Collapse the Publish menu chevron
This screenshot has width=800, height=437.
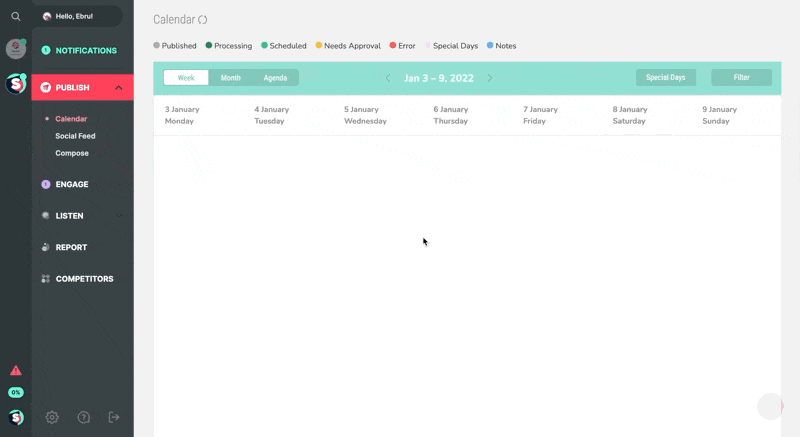(119, 88)
